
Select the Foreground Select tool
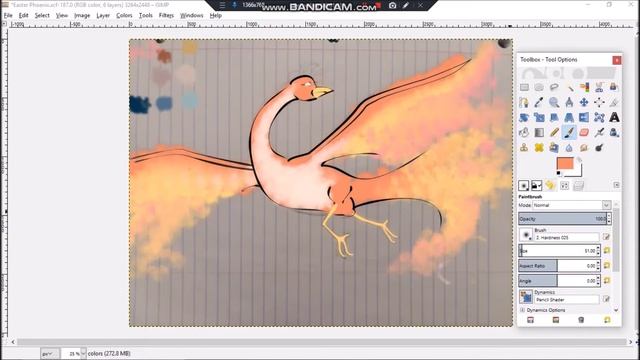614,87
